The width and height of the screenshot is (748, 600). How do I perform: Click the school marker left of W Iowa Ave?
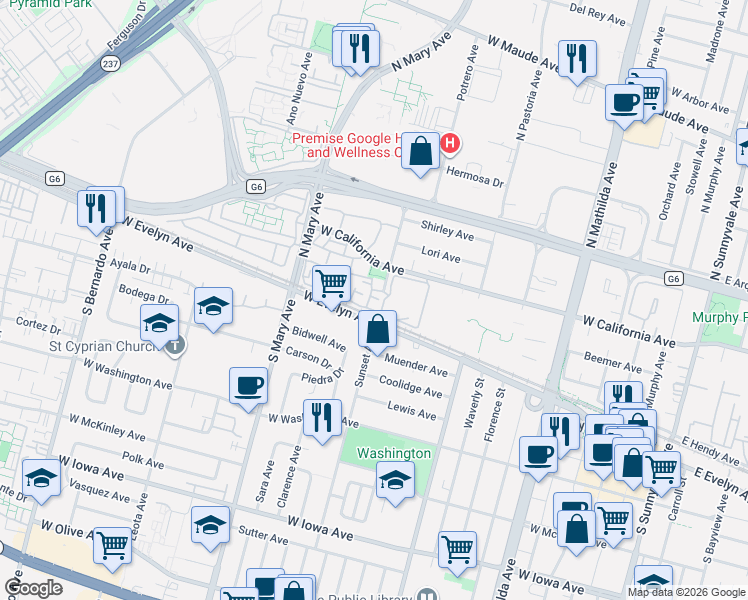click(x=42, y=479)
